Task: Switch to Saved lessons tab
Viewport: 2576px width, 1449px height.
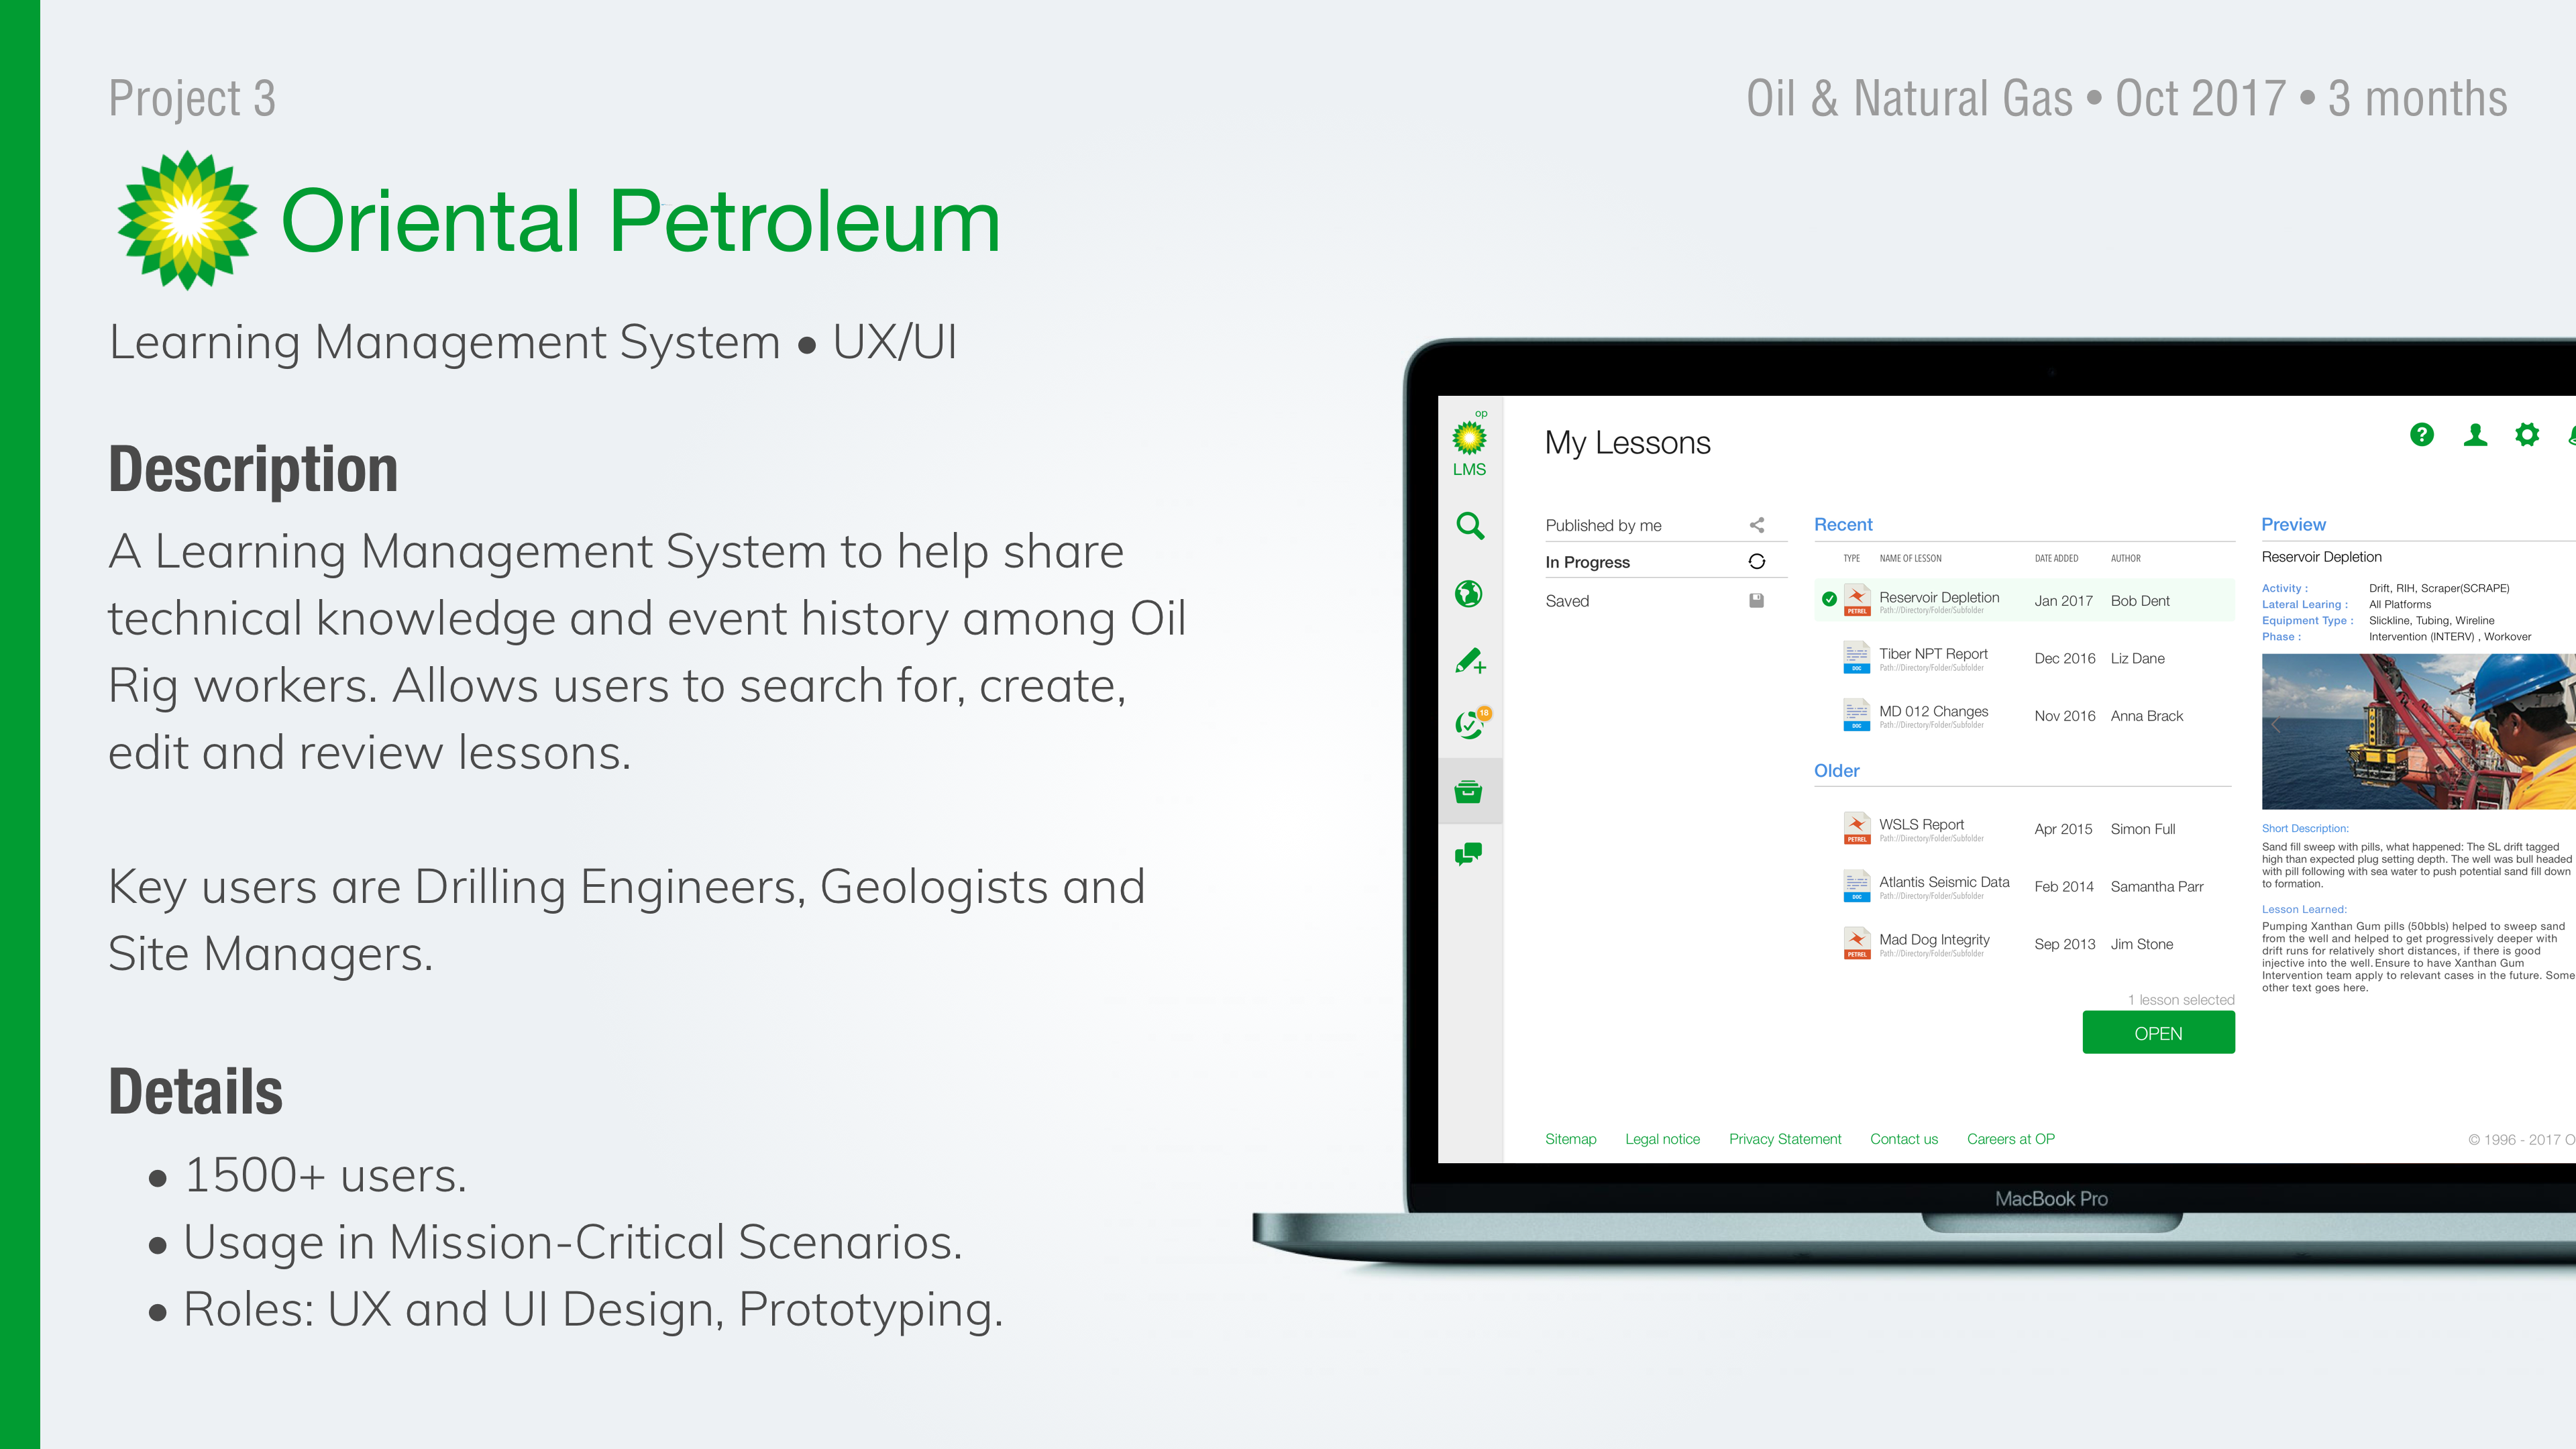Action: tap(1567, 601)
